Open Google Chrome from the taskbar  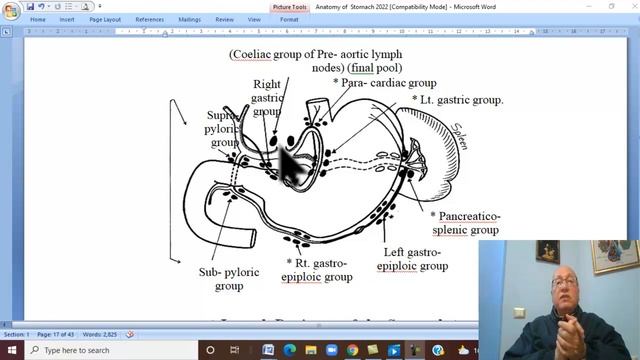coord(352,350)
